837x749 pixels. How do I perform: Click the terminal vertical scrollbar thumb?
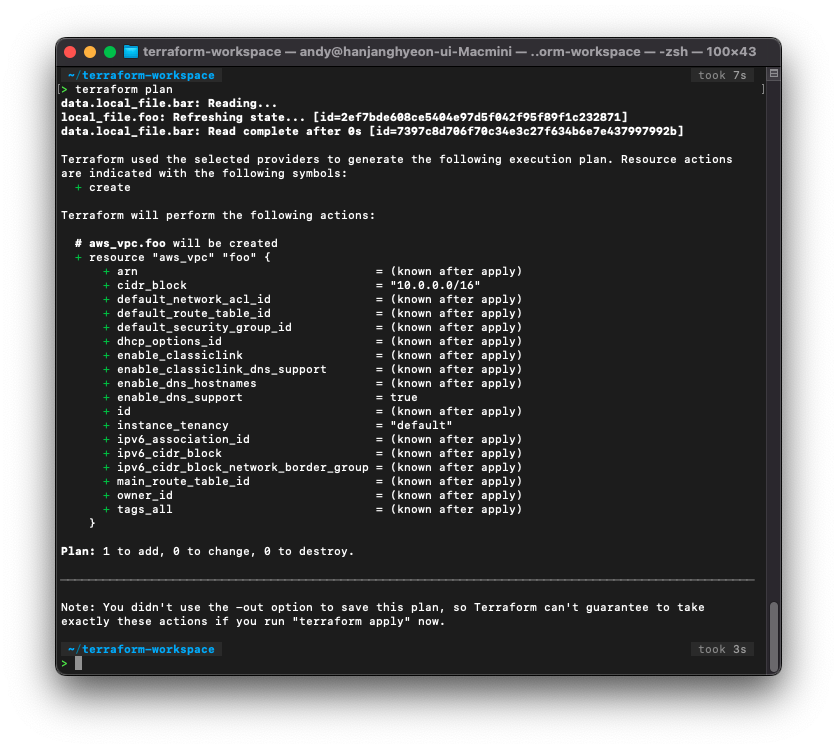(x=773, y=637)
